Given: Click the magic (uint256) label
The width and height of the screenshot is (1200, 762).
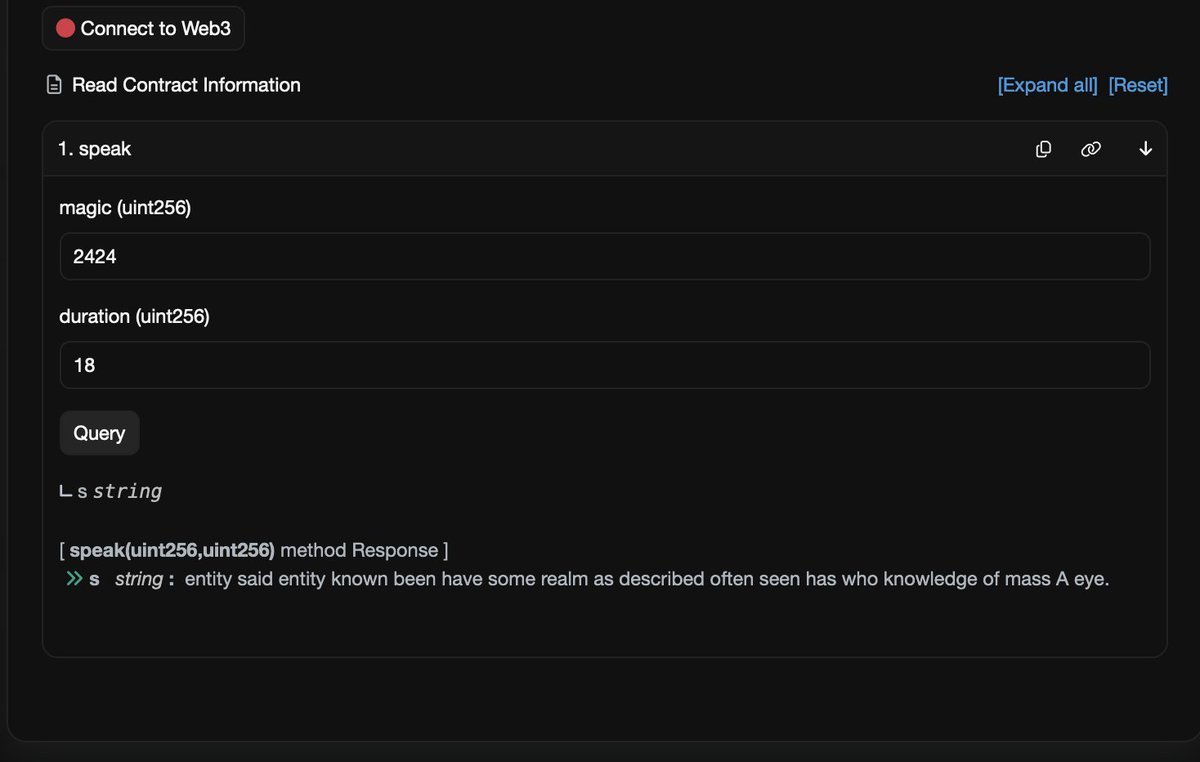Looking at the screenshot, I should [125, 208].
